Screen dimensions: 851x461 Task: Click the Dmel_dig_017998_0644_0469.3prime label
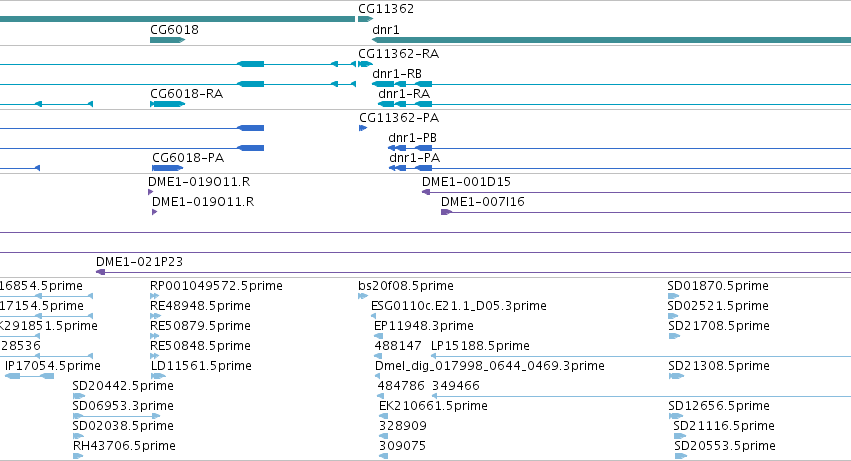tap(490, 365)
